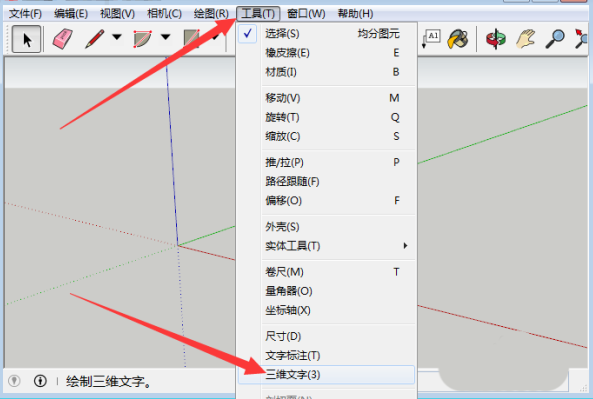Screen dimensions: 593x399
Task: Select the Arc drawing tool
Action: click(143, 39)
